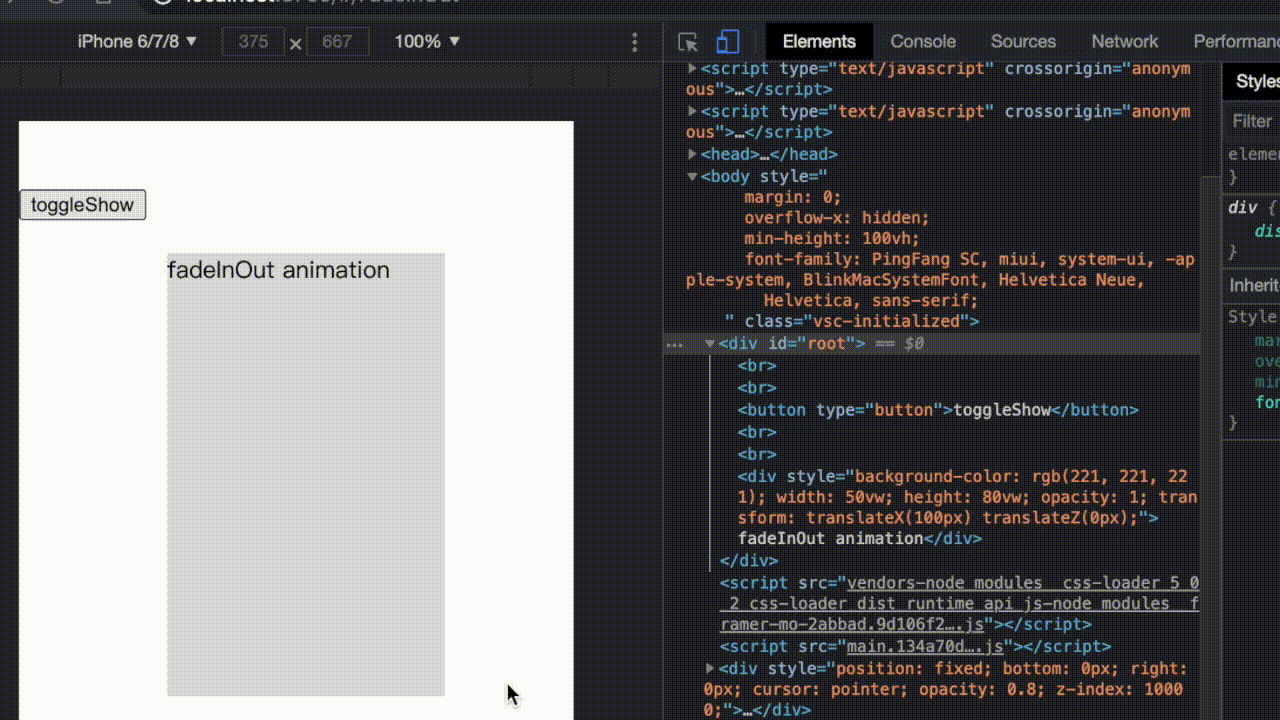Expand the first script crossorigin node
Screen dimensions: 1280x720
[692, 69]
